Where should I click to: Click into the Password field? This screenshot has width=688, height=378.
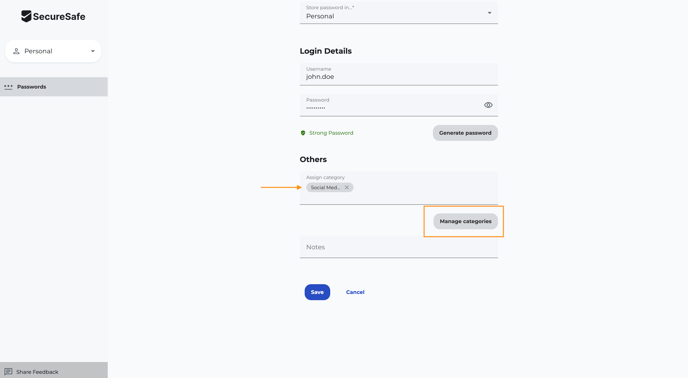(x=398, y=105)
